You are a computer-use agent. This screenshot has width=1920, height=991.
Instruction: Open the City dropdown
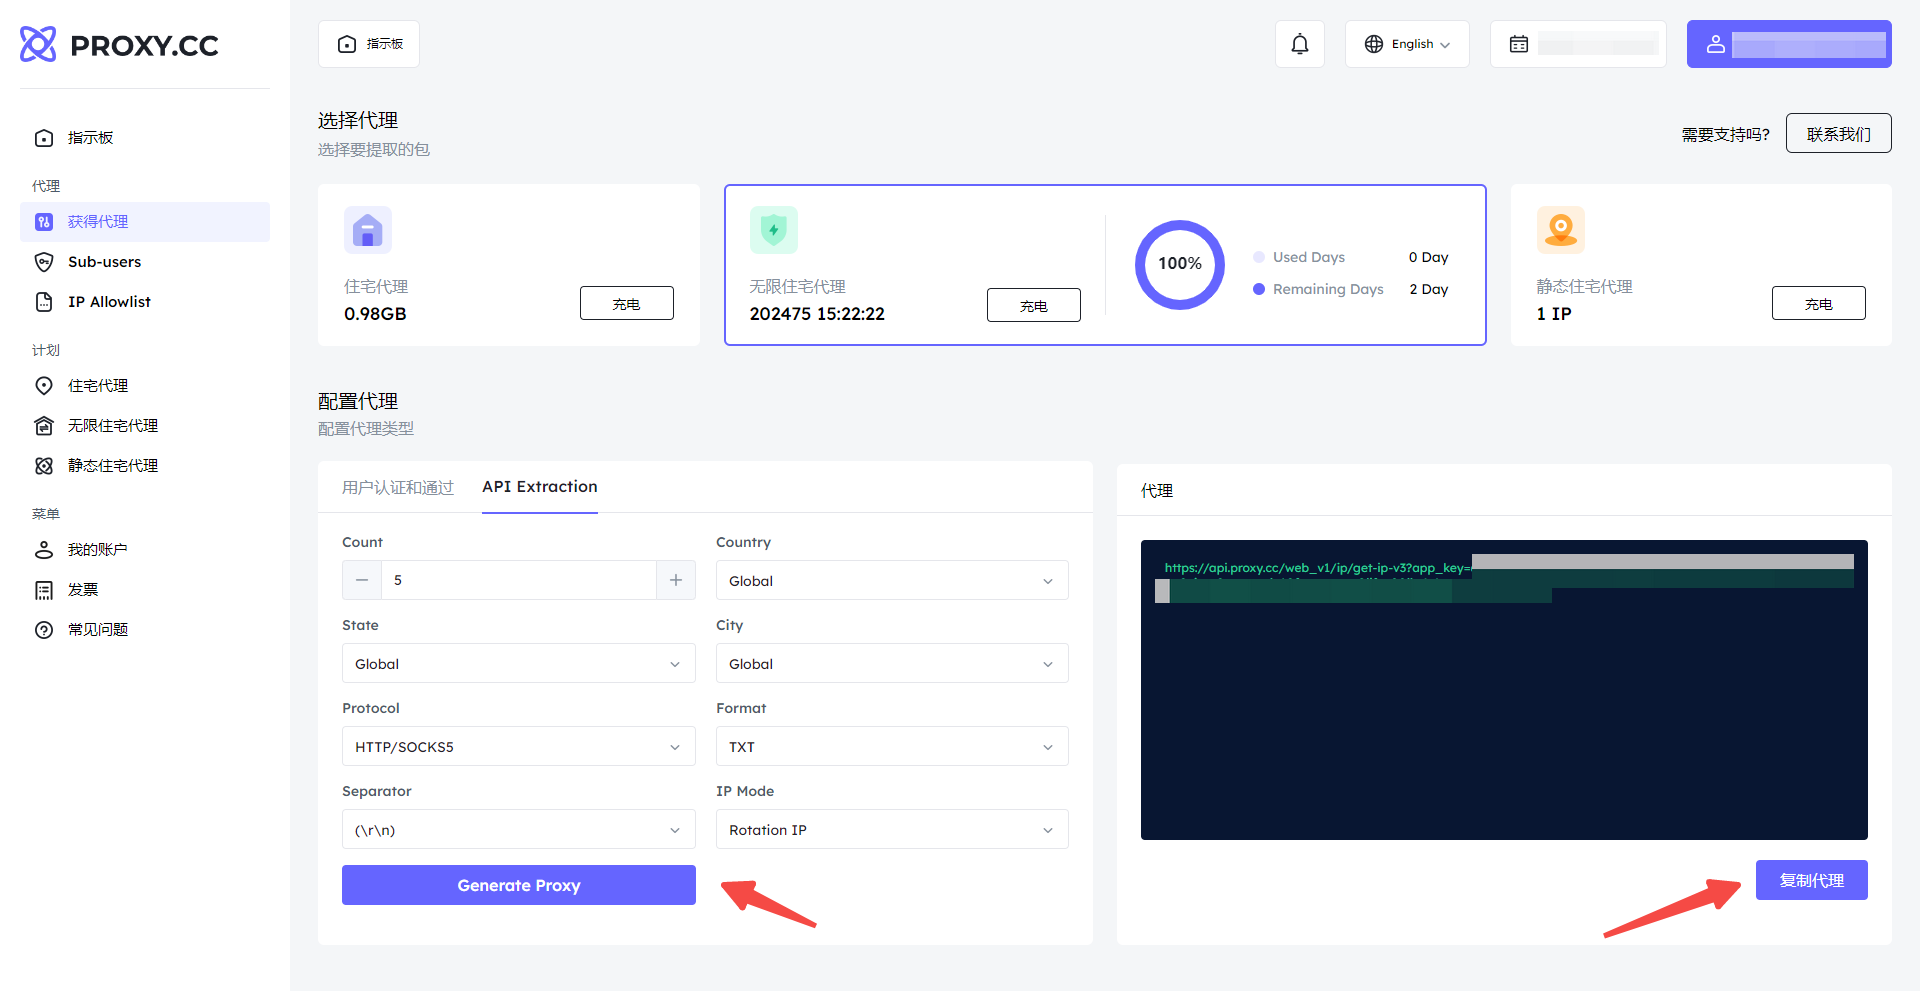pyautogui.click(x=892, y=663)
